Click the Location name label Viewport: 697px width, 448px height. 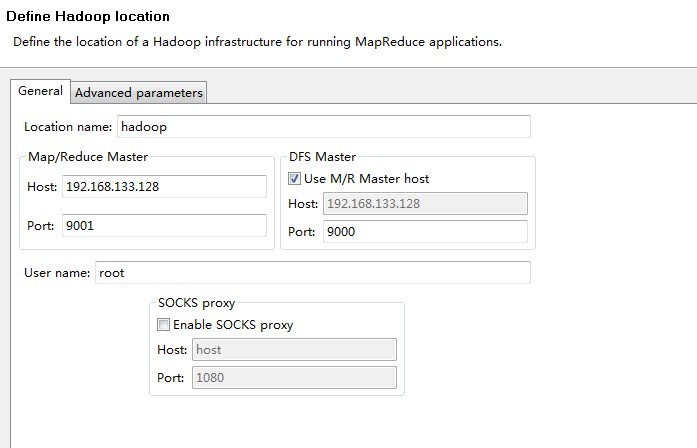tap(68, 127)
